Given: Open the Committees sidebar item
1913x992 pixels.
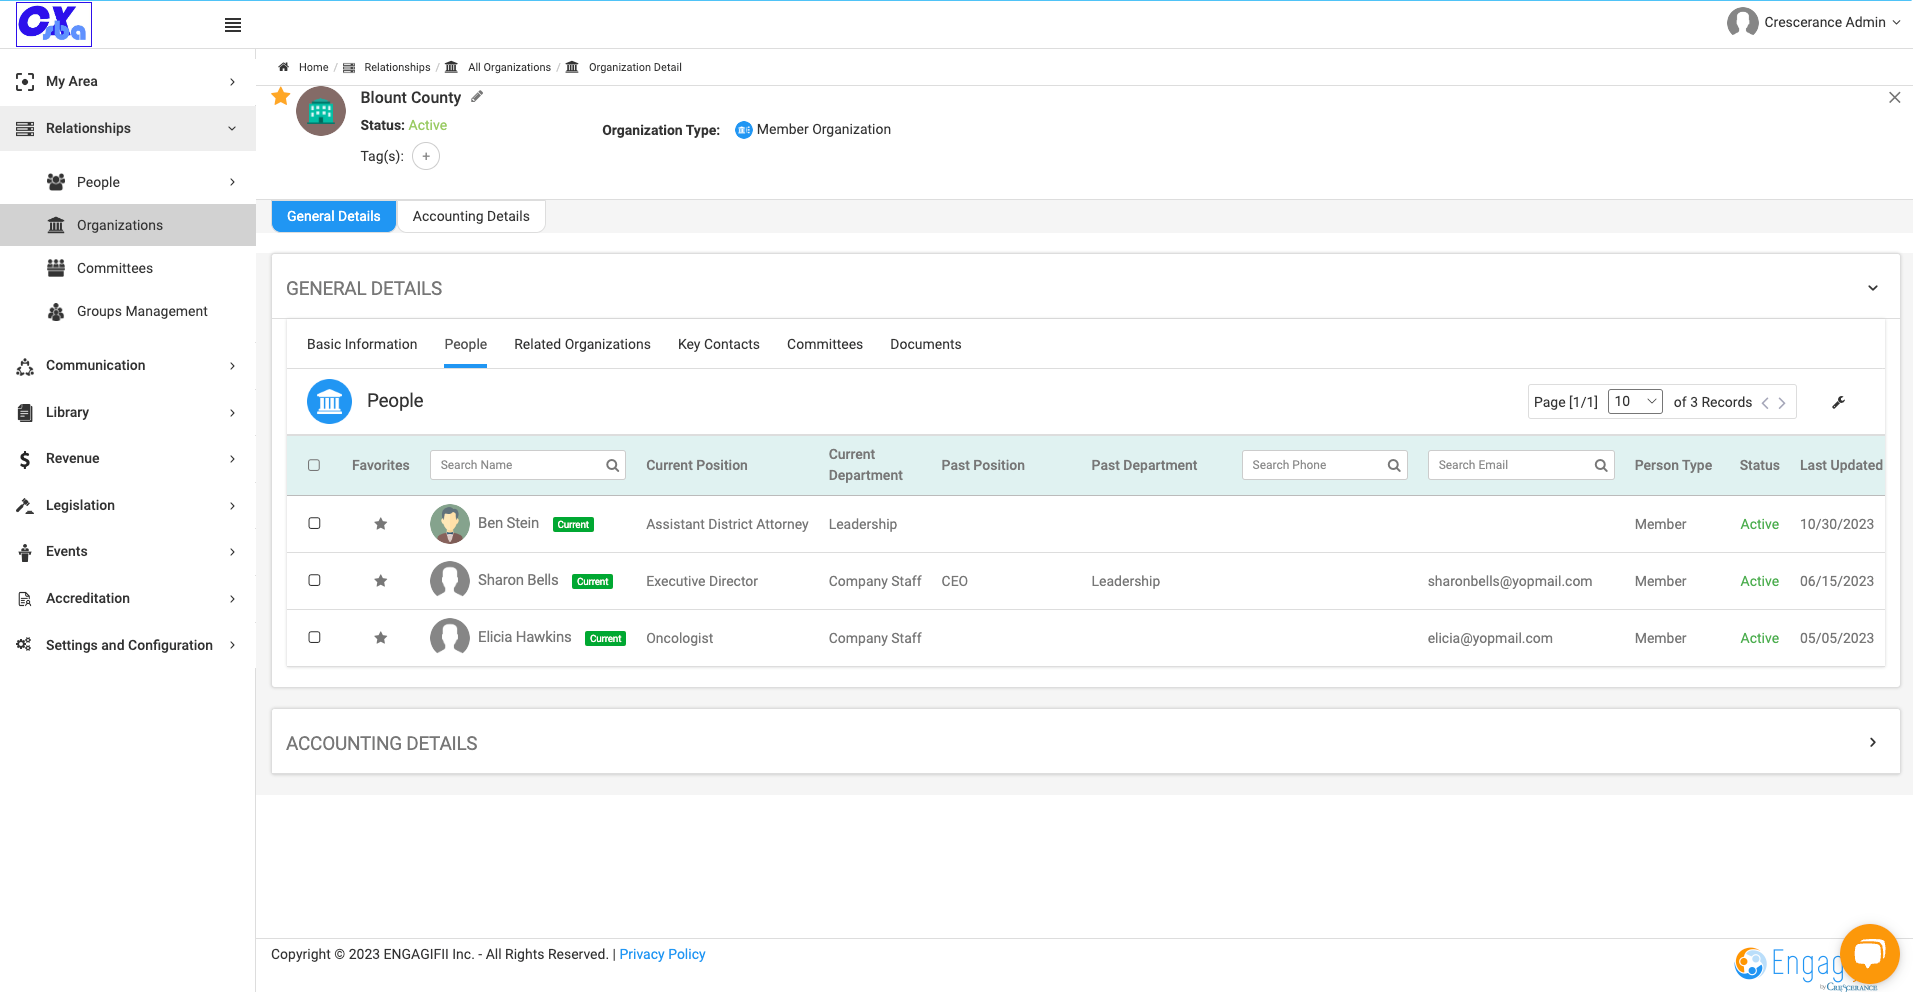Looking at the screenshot, I should [128, 268].
